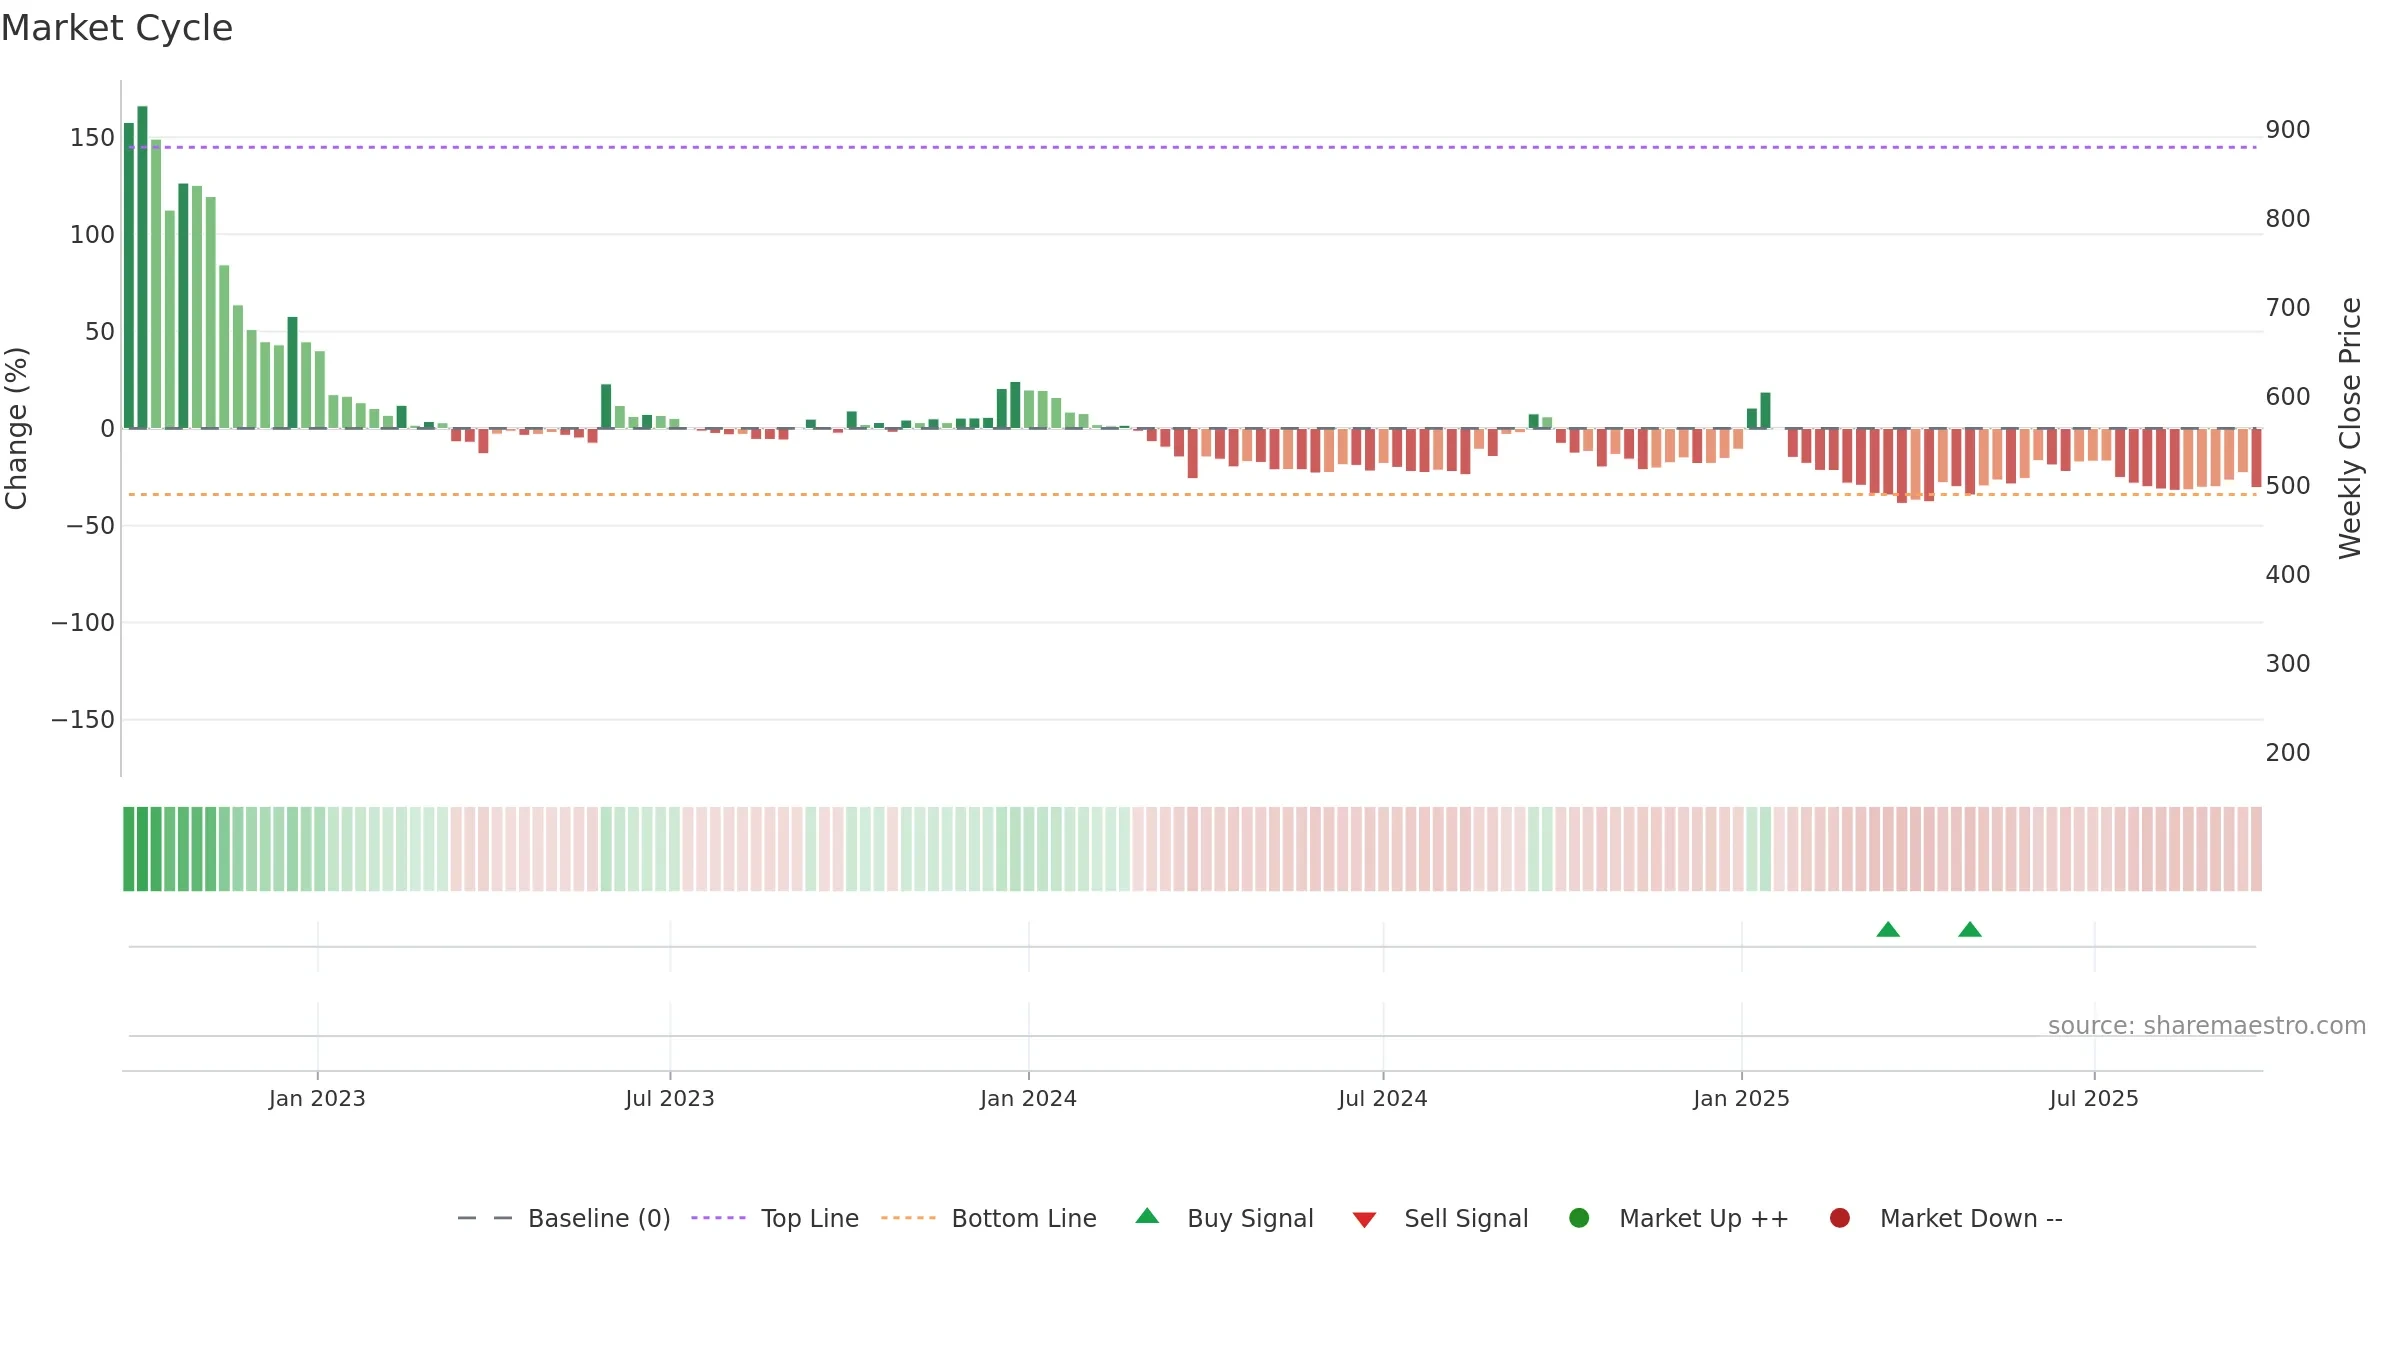Image resolution: width=2400 pixels, height=1350 pixels.
Task: Click the 200 tick on price axis
Action: [2288, 753]
